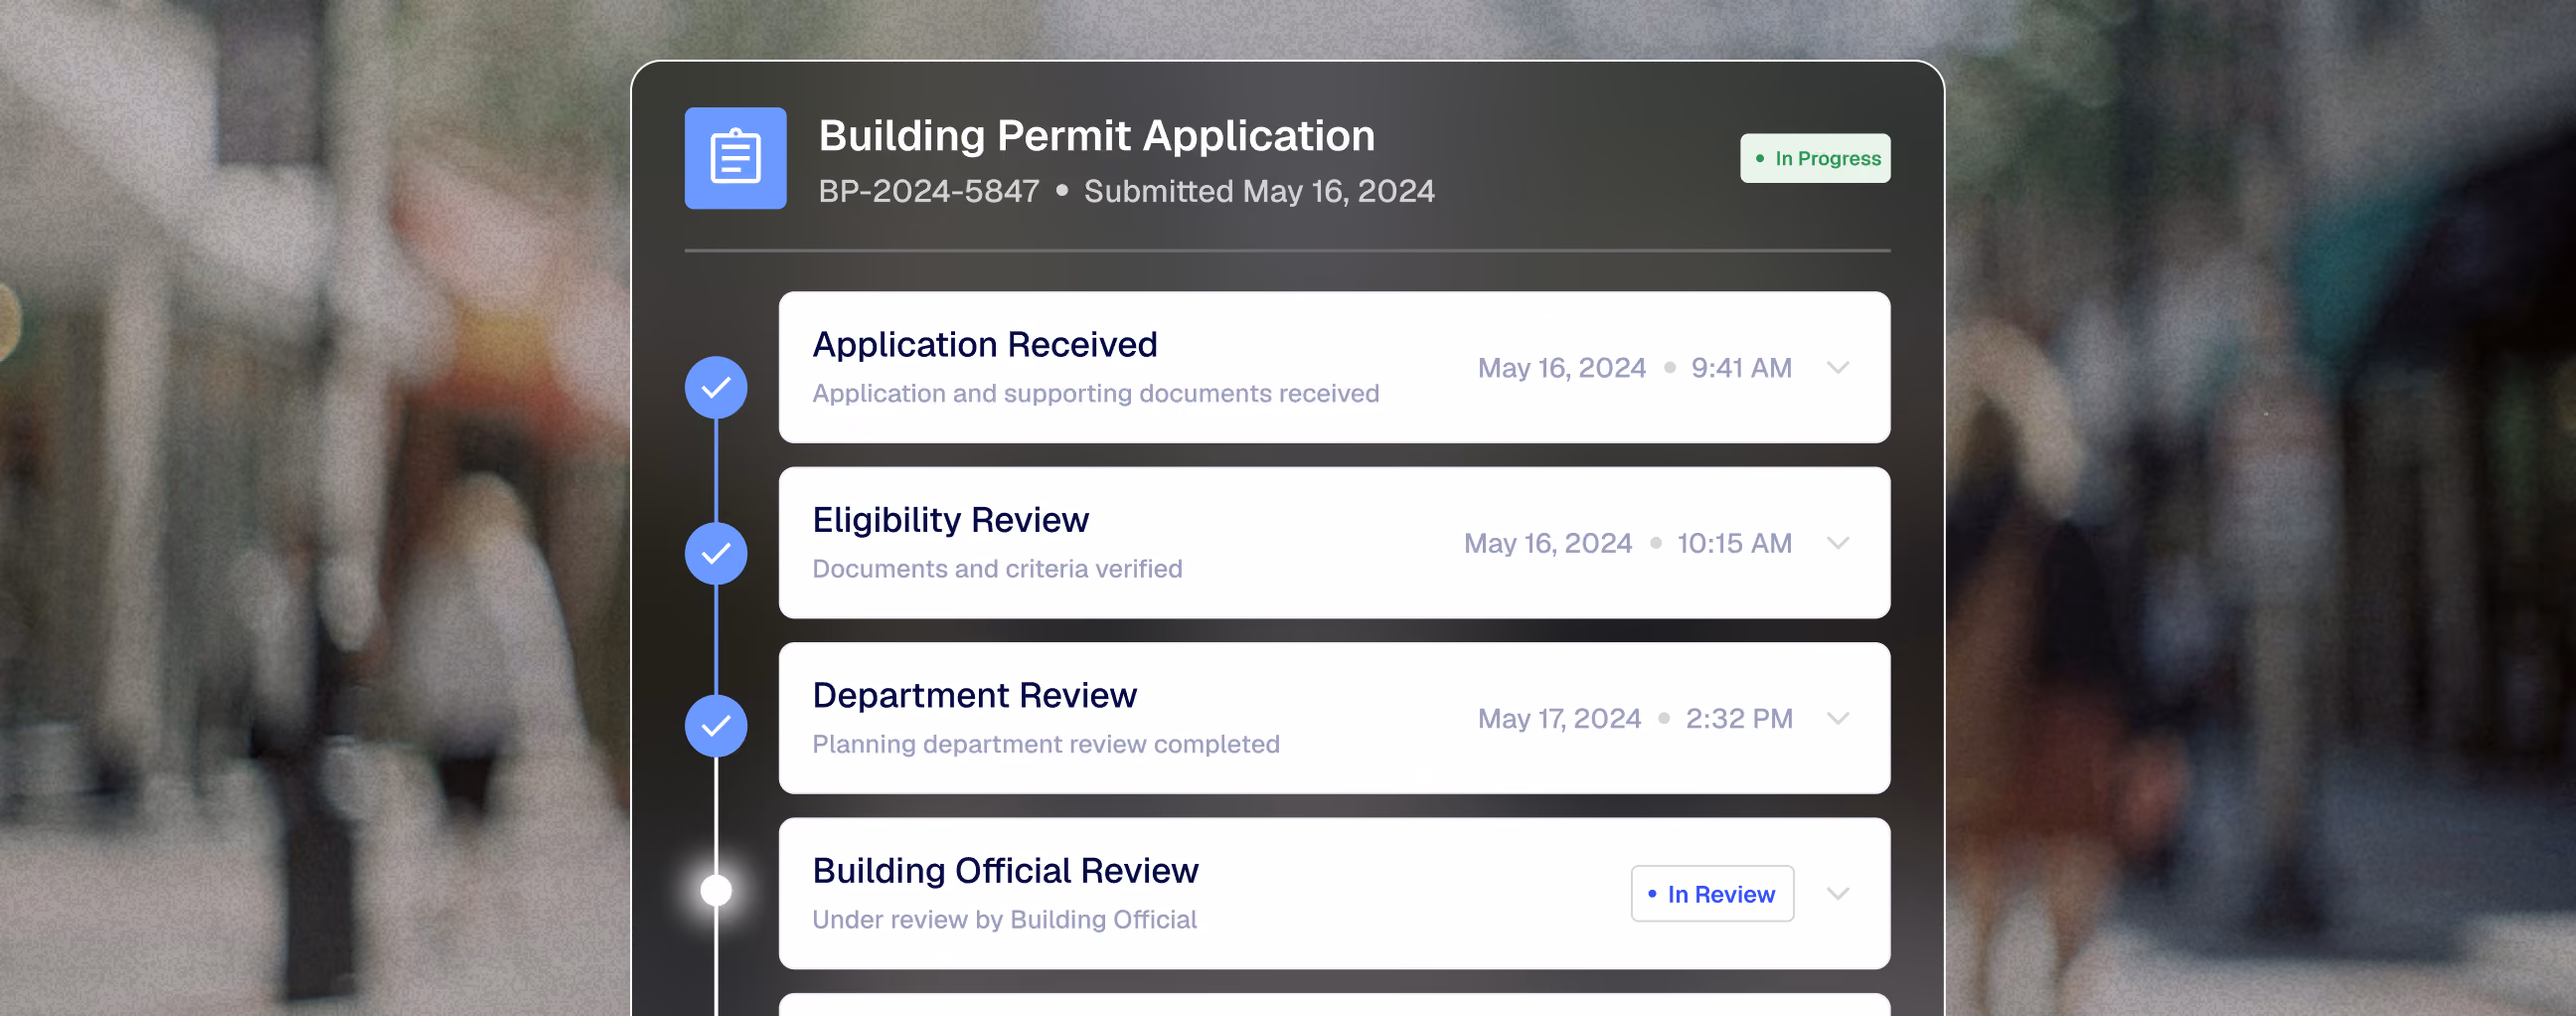Click the 9:41 AM timestamp
The image size is (2576, 1016).
point(1741,368)
